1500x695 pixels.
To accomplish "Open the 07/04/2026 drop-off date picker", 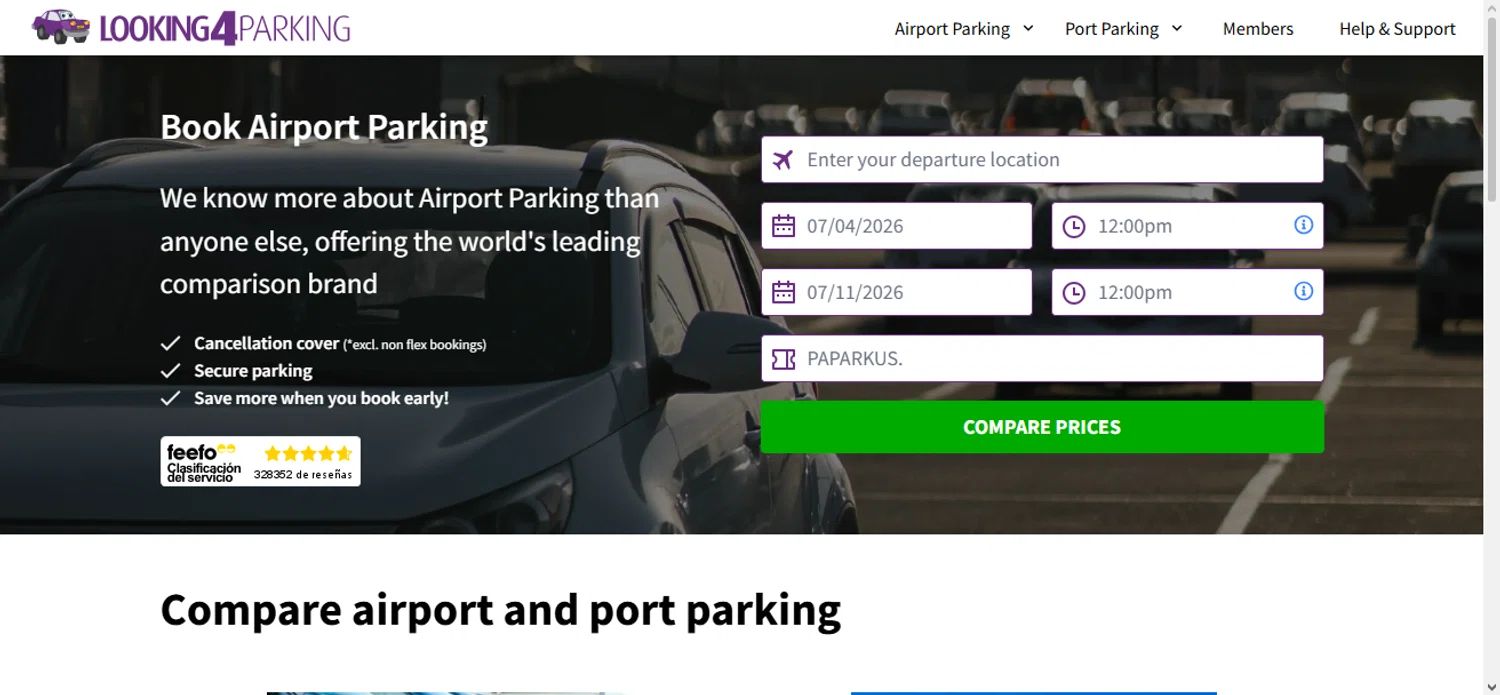I will pyautogui.click(x=896, y=226).
